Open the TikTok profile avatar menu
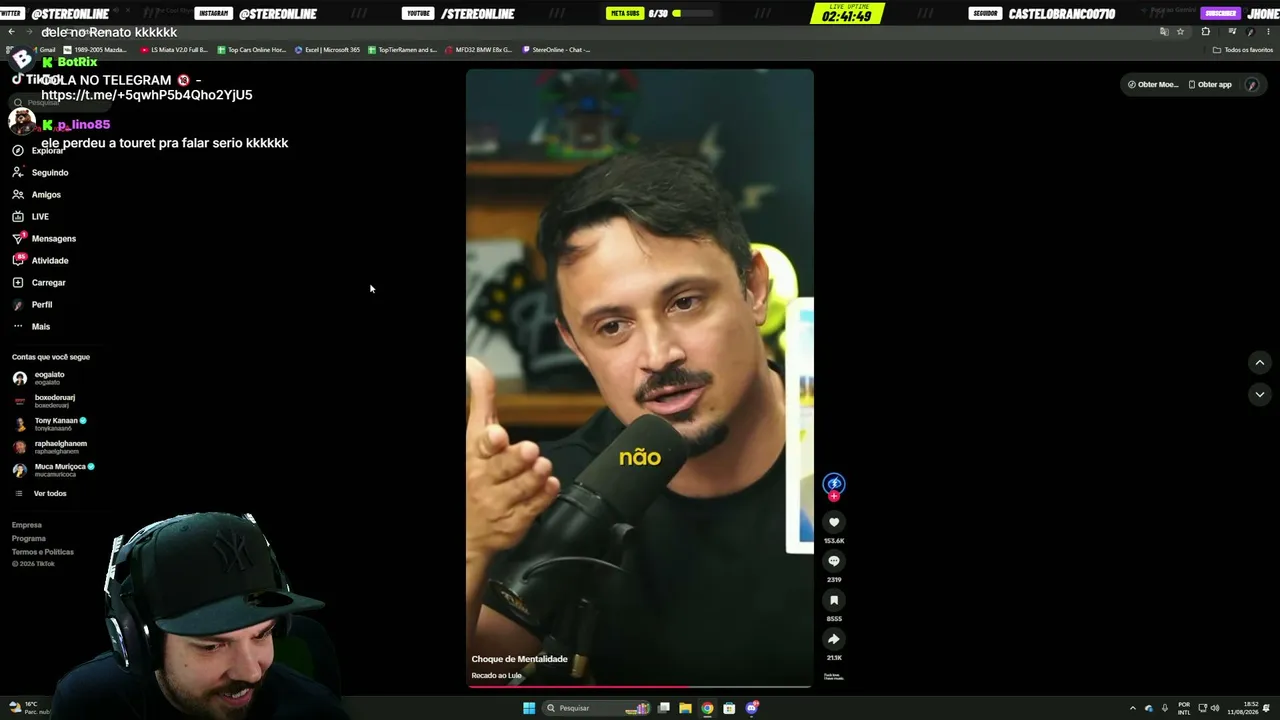 tap(1251, 84)
